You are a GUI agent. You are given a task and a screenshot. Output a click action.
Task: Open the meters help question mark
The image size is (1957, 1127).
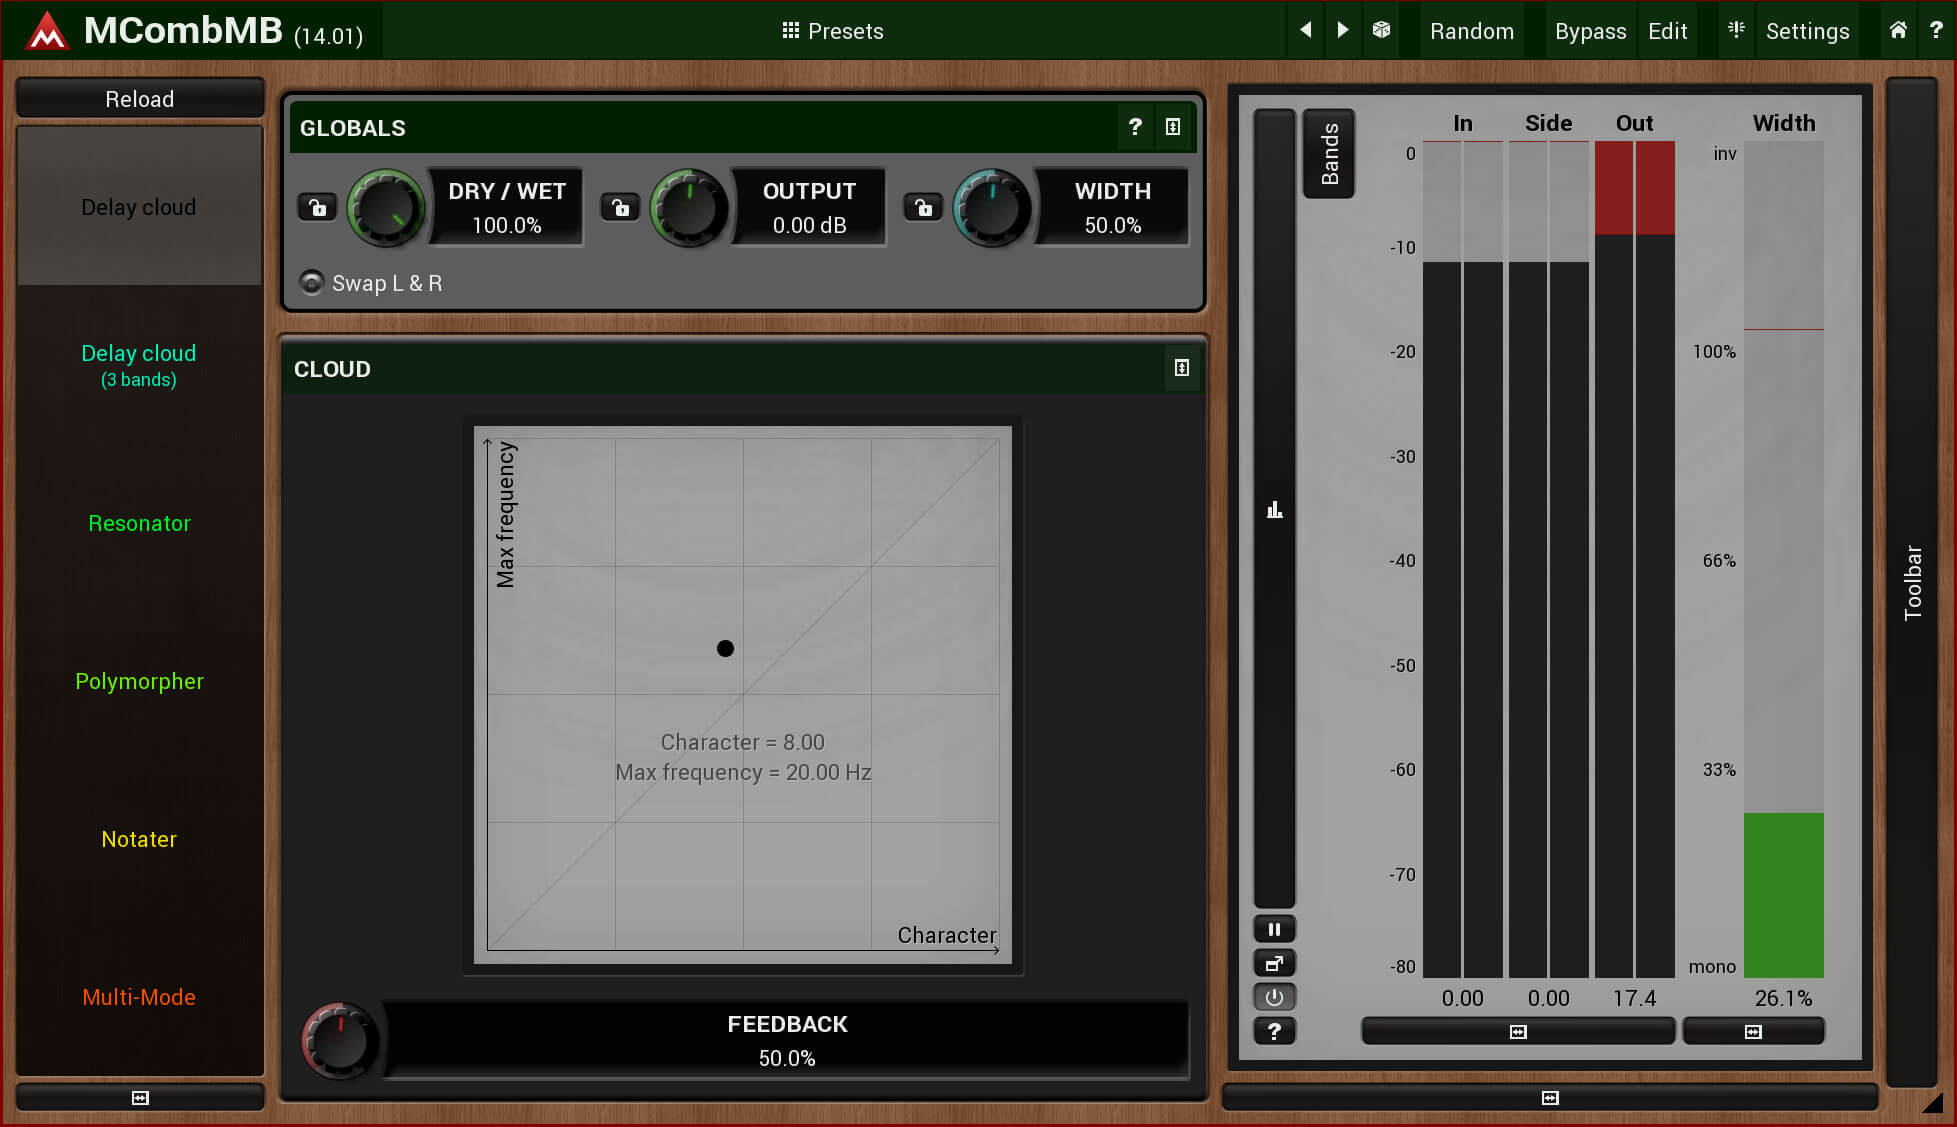click(1274, 1031)
